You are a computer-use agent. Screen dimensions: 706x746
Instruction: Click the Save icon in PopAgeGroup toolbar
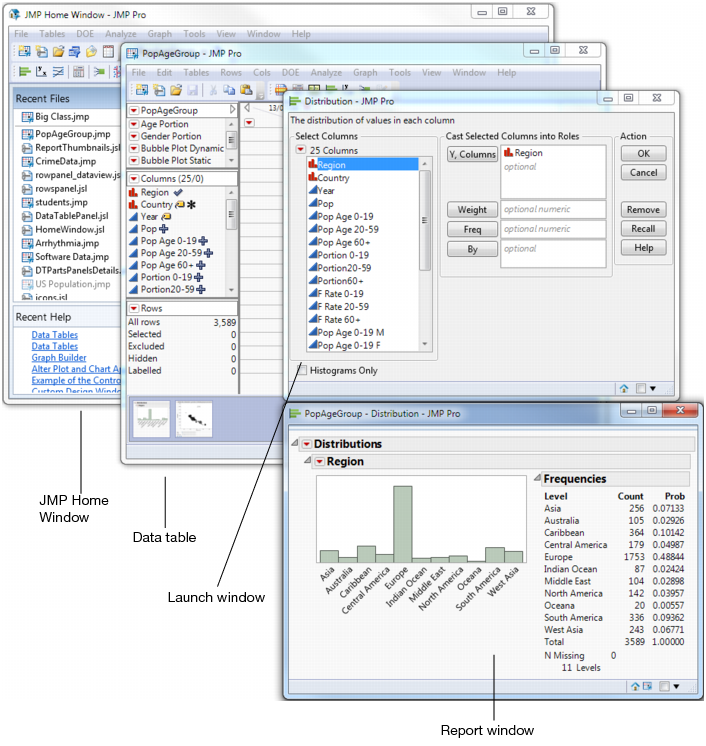click(x=192, y=91)
